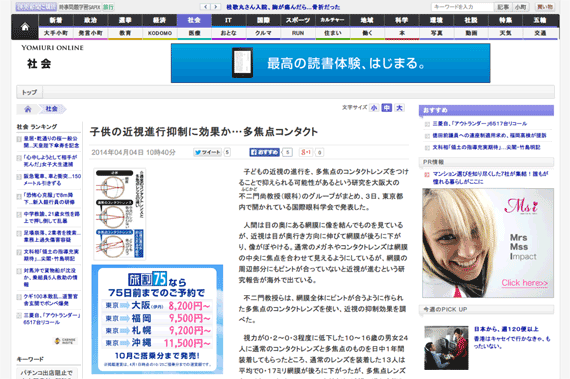
Task: Open ranking story about 皇居・乾通りの桜
Action: coord(51,142)
